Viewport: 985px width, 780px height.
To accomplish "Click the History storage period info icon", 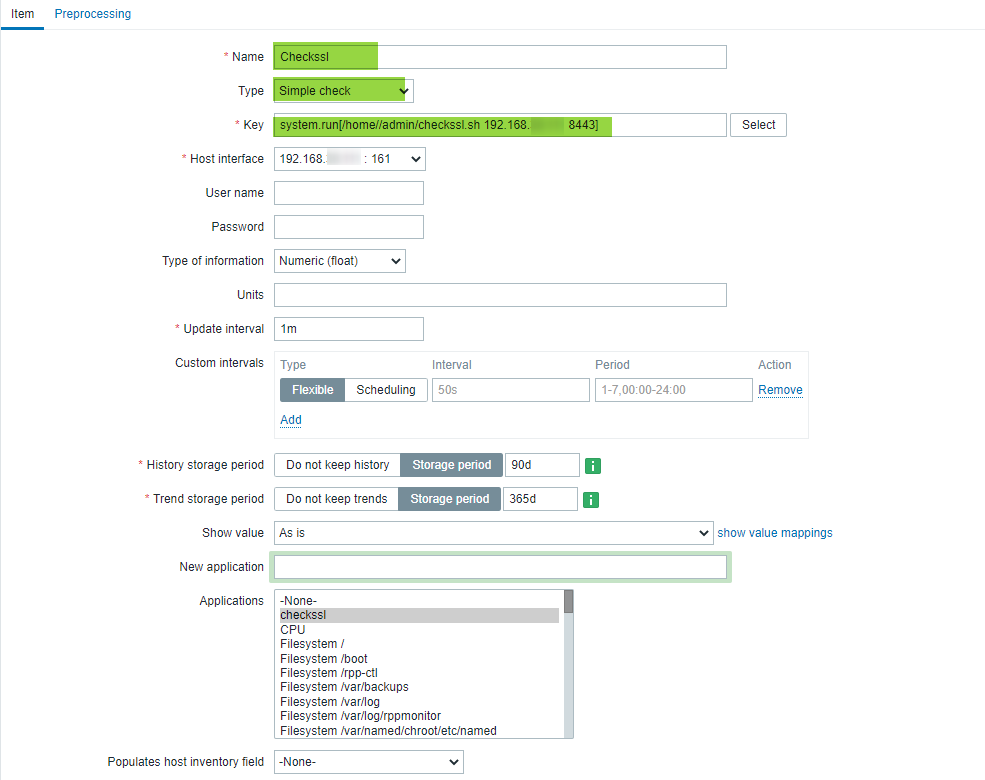I will tap(592, 466).
